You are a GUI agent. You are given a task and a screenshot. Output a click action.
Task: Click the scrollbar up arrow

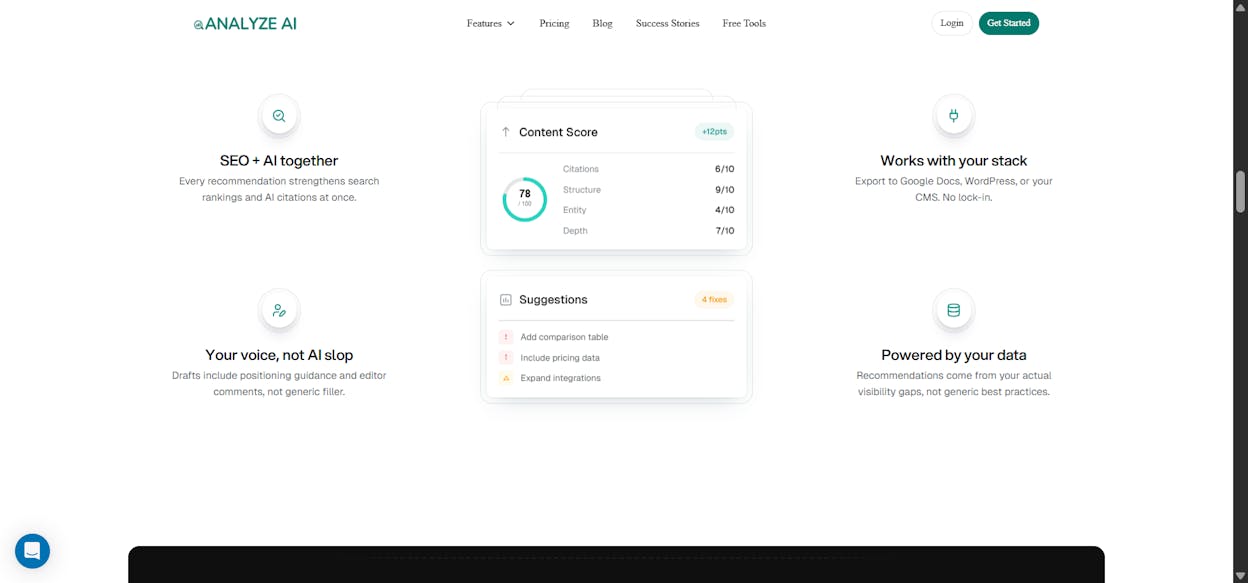pos(1240,6)
